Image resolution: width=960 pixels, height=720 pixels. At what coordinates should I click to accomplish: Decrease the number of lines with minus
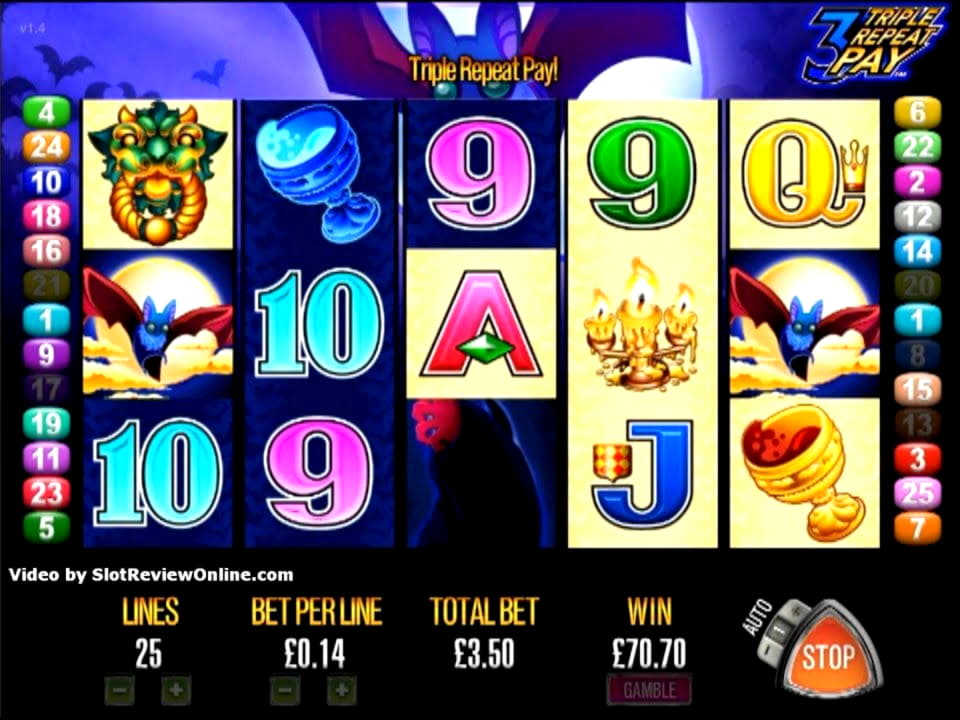pos(119,691)
